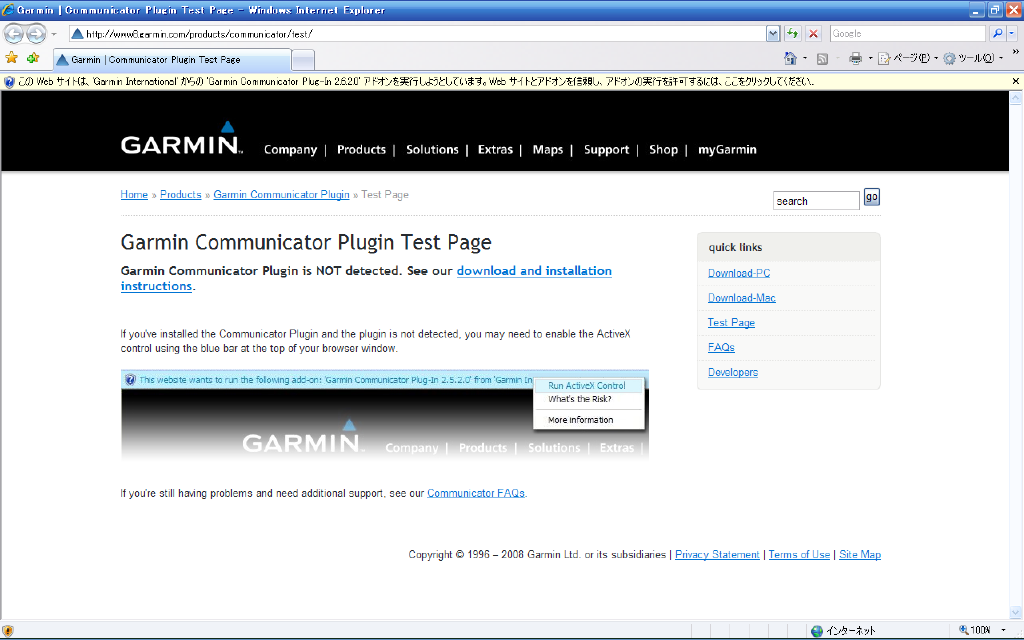Image resolution: width=1024 pixels, height=640 pixels.
Task: Focus the Google search box
Action: 907,34
